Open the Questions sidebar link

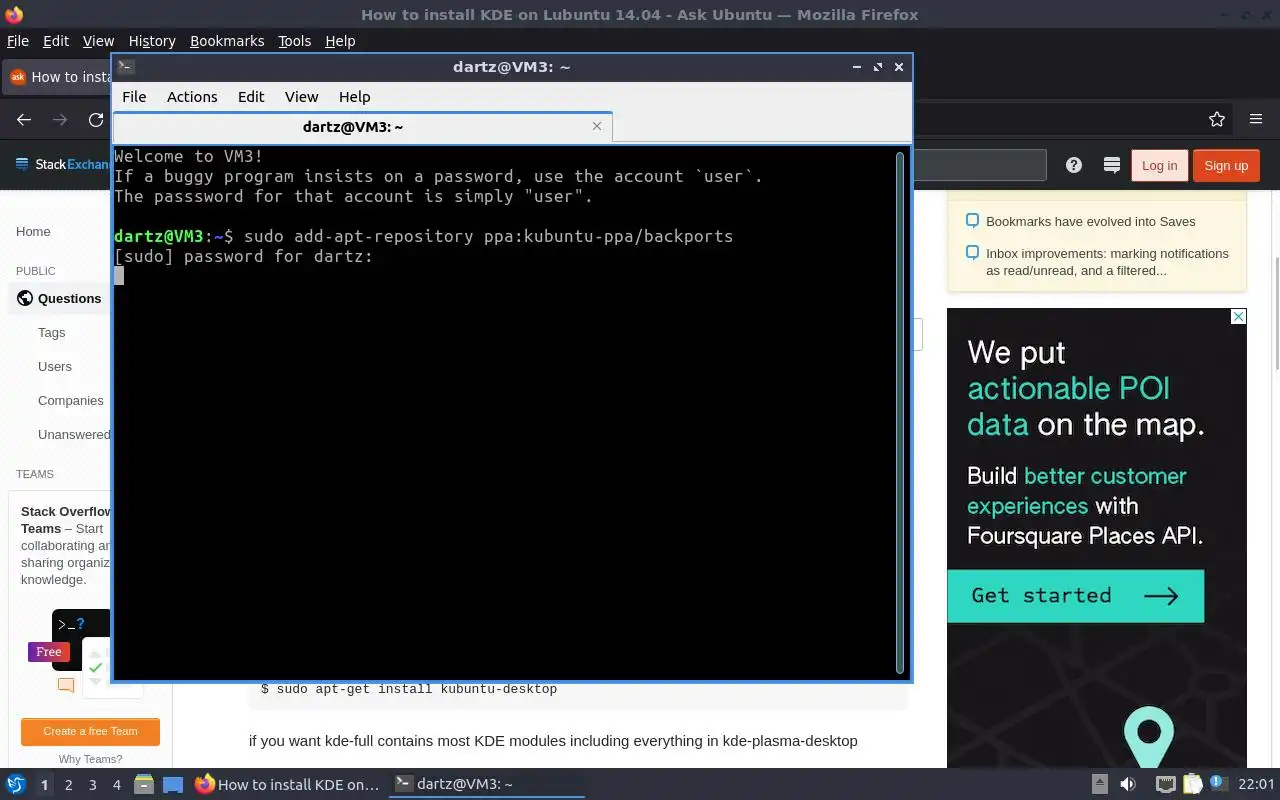[69, 298]
